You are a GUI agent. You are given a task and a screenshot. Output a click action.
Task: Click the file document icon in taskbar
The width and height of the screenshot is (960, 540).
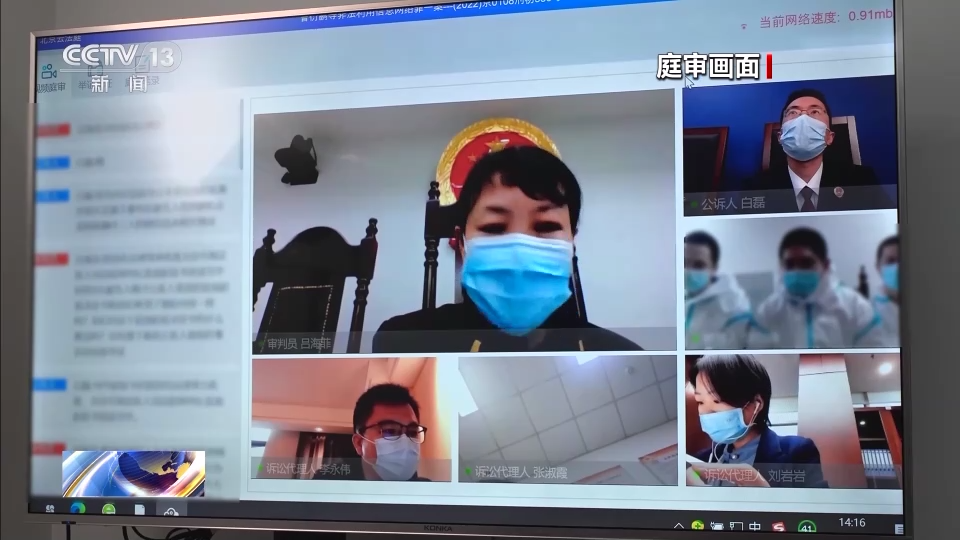click(x=140, y=510)
